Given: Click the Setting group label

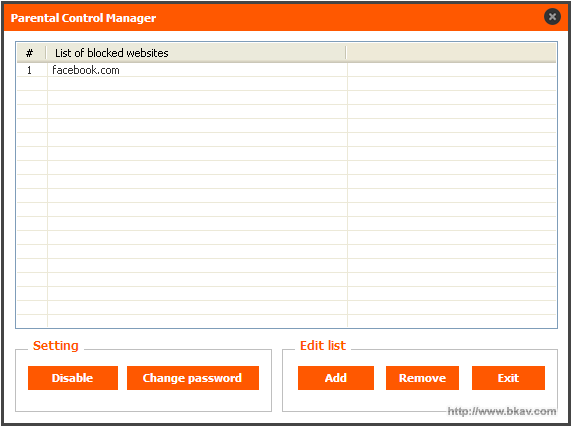Looking at the screenshot, I should click(x=56, y=345).
